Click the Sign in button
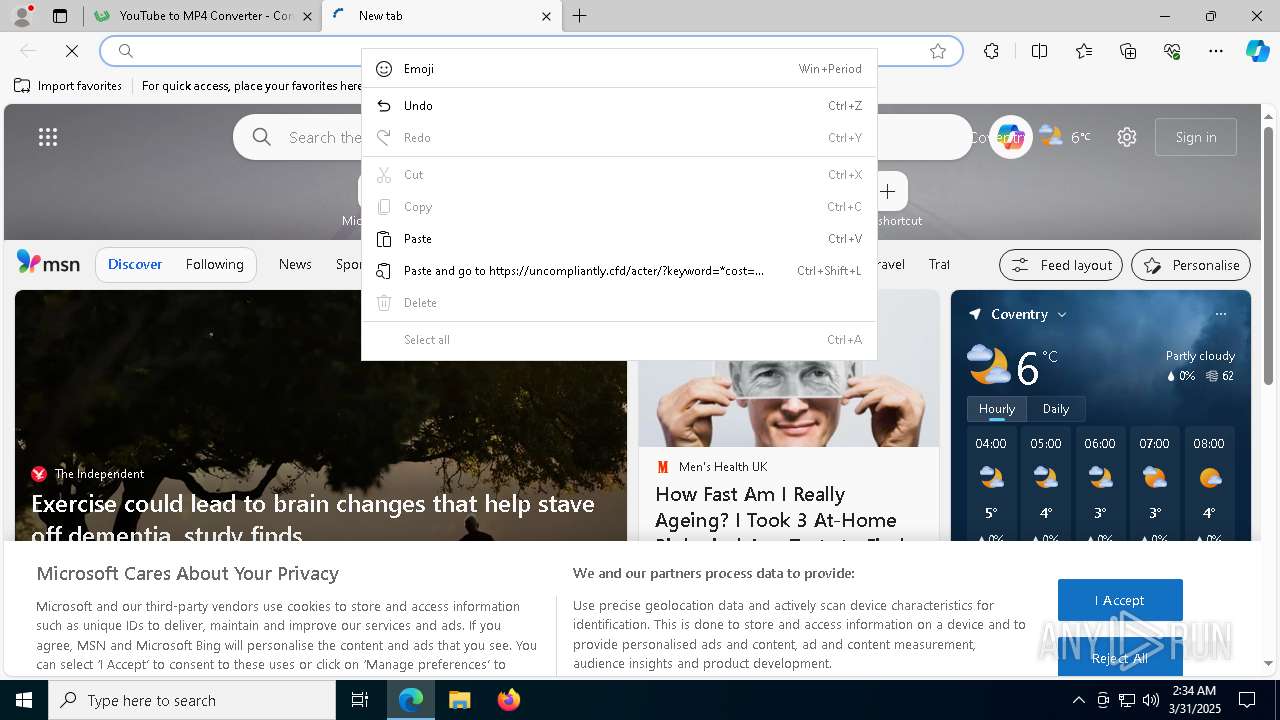1280x720 pixels. 1196,137
